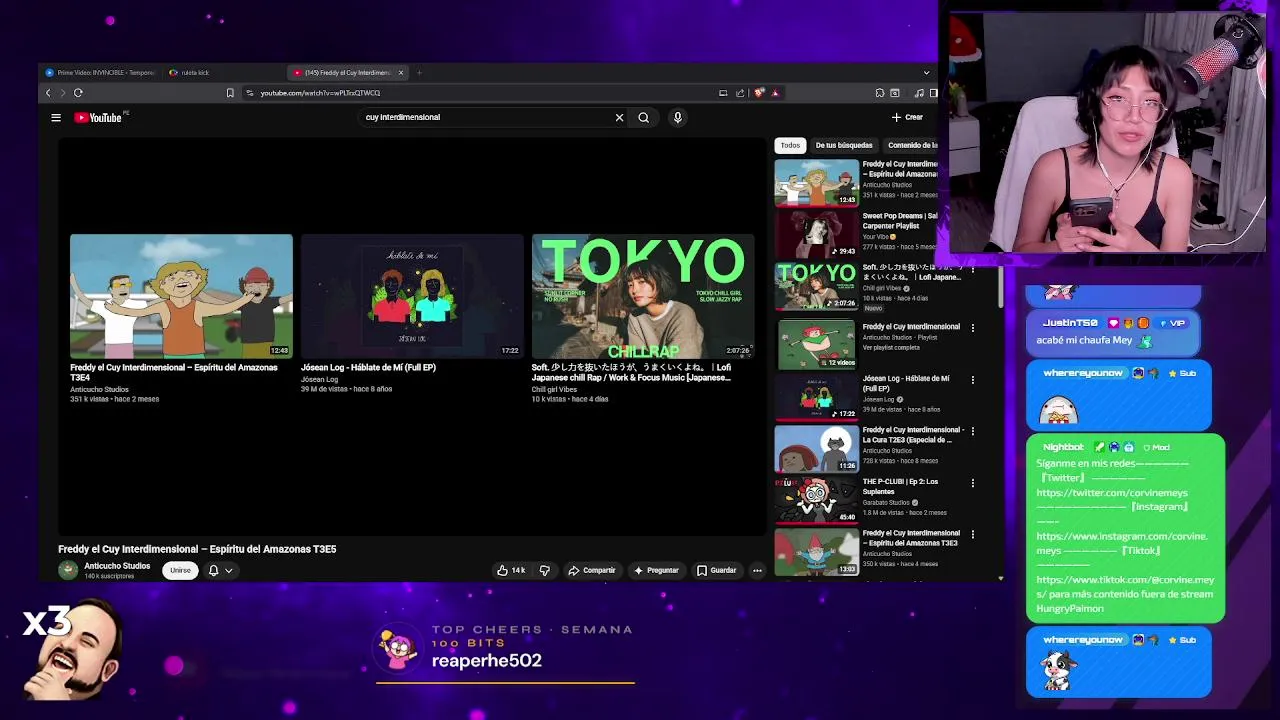This screenshot has width=1280, height=720.
Task: Select the youtube.com address bar
Action: [x=320, y=93]
